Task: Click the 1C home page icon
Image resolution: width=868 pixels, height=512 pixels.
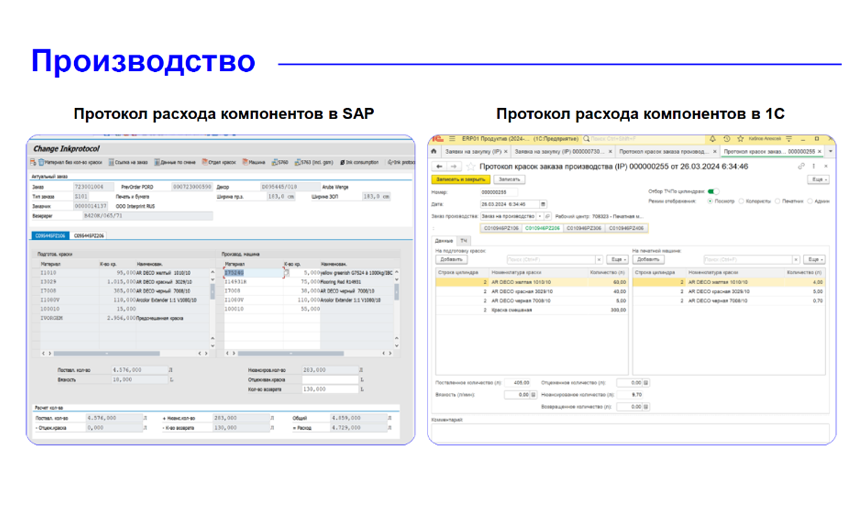Action: [x=433, y=151]
